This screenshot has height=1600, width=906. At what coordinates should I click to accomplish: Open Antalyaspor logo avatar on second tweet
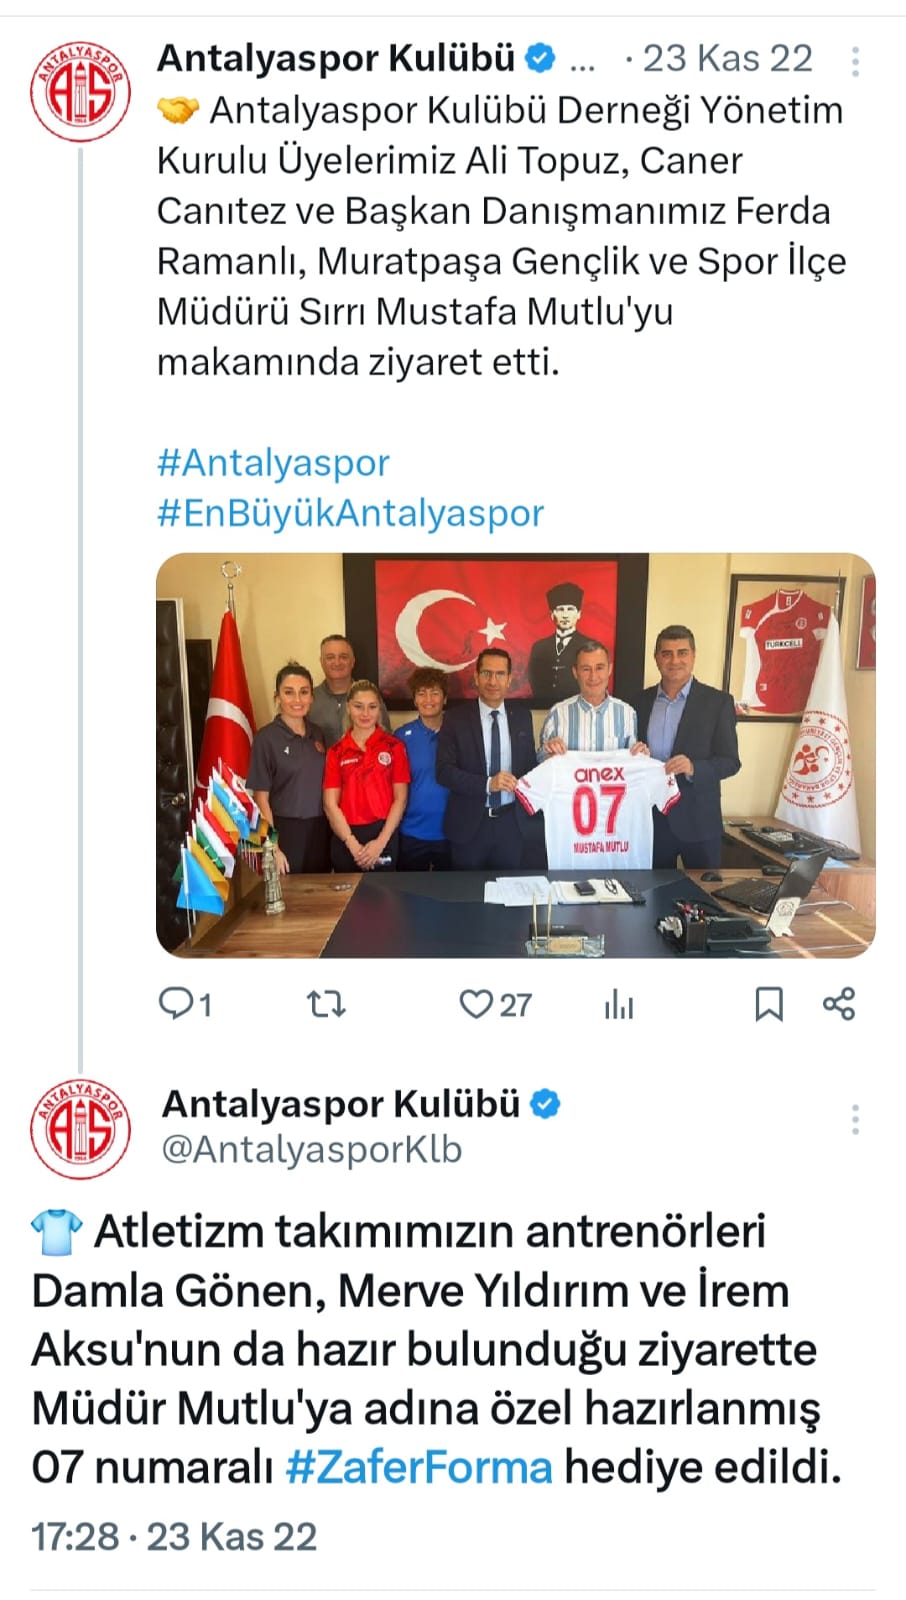tap(80, 1127)
